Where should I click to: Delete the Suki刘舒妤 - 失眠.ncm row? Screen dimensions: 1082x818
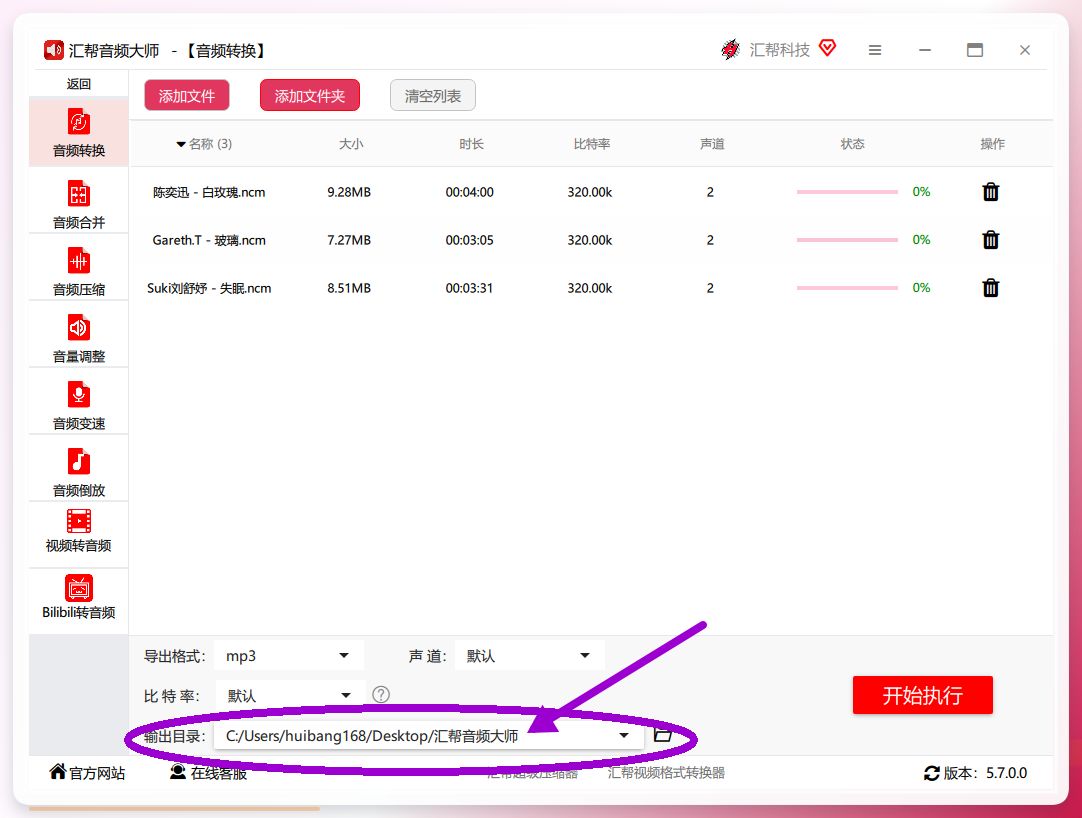click(990, 287)
